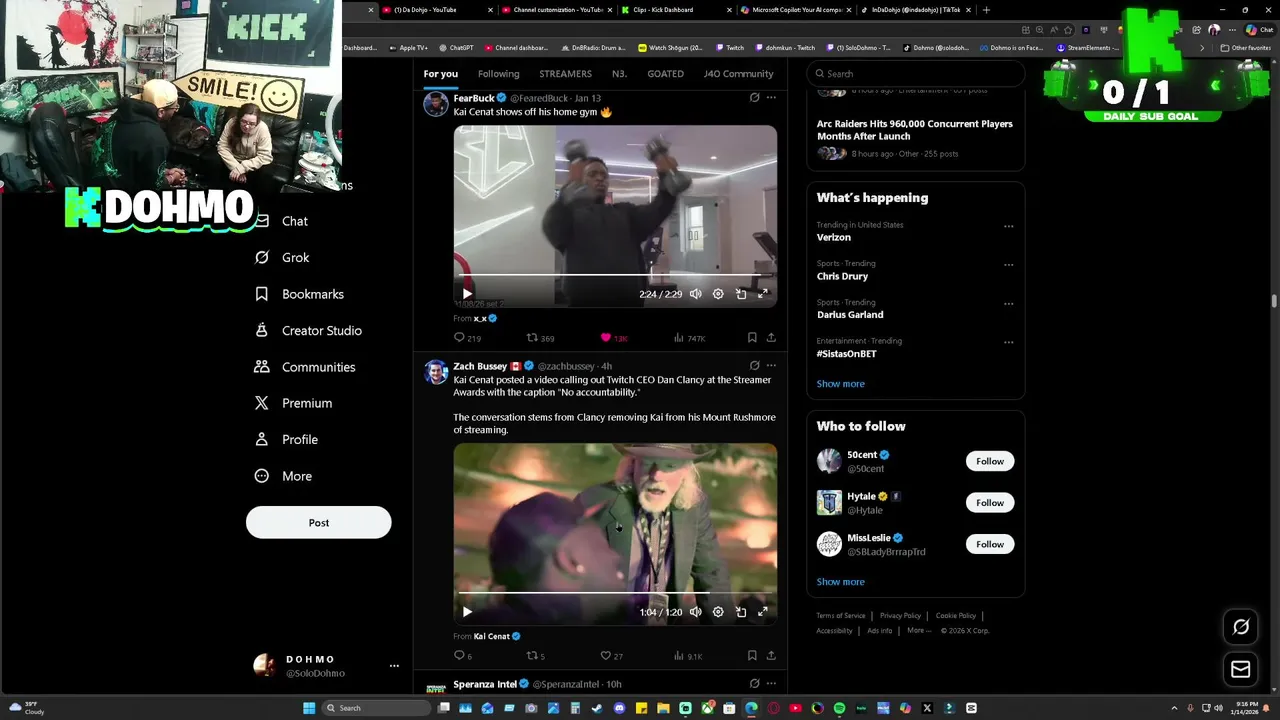Screen dimensions: 1280x720
Task: Open Chat in the left sidebar
Action: click(281, 221)
